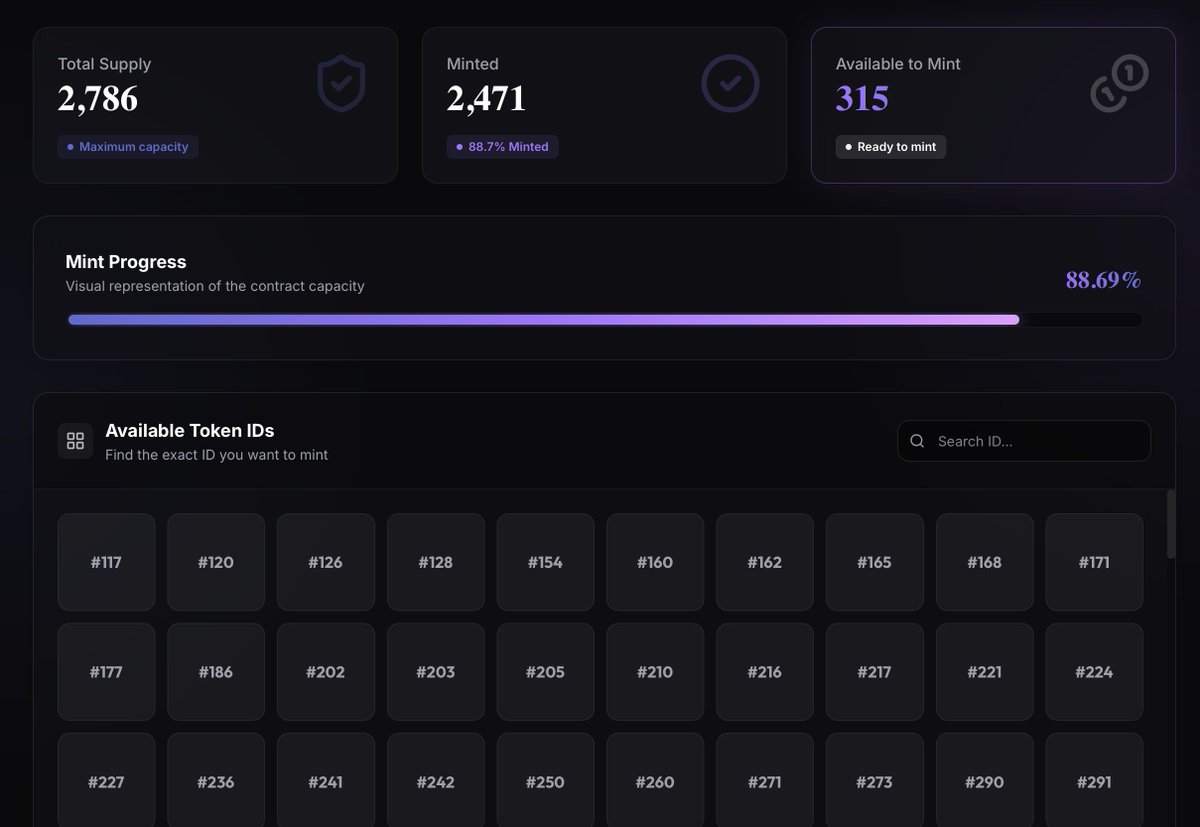The height and width of the screenshot is (827, 1200).
Task: Choose token tile #128
Action: [436, 562]
